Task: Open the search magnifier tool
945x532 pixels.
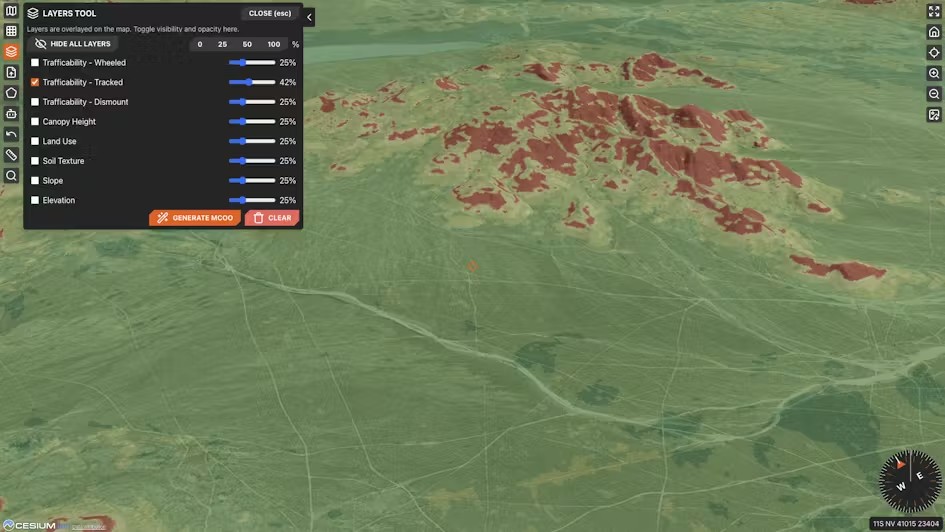Action: (x=11, y=176)
